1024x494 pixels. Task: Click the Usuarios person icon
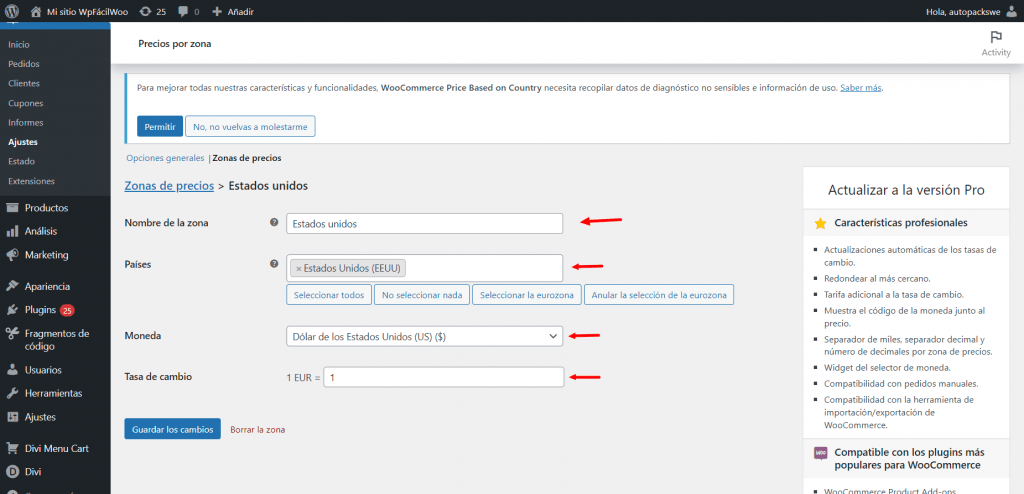[x=12, y=370]
